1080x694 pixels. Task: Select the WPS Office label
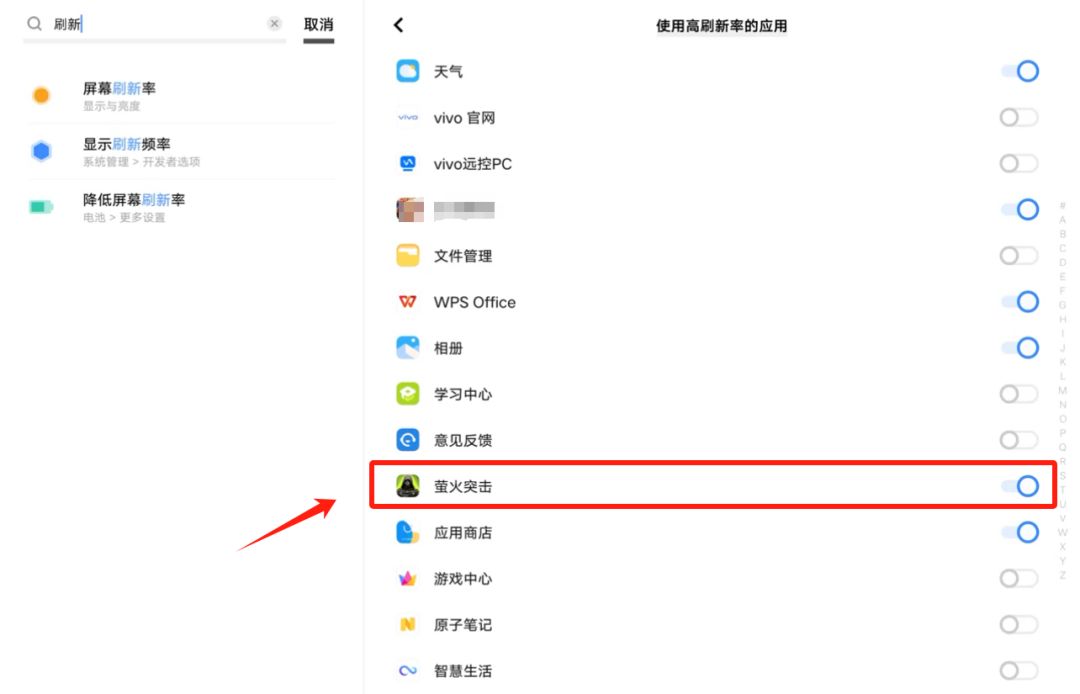(475, 302)
